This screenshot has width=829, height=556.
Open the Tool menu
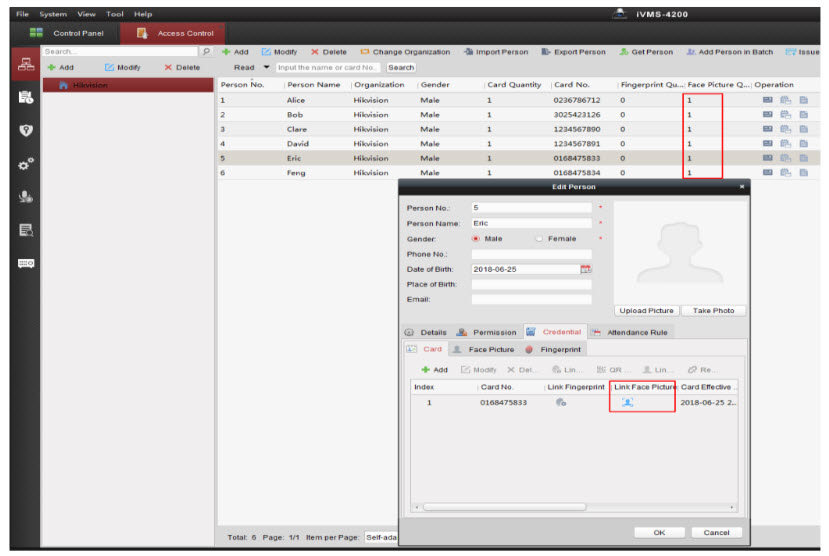[115, 14]
